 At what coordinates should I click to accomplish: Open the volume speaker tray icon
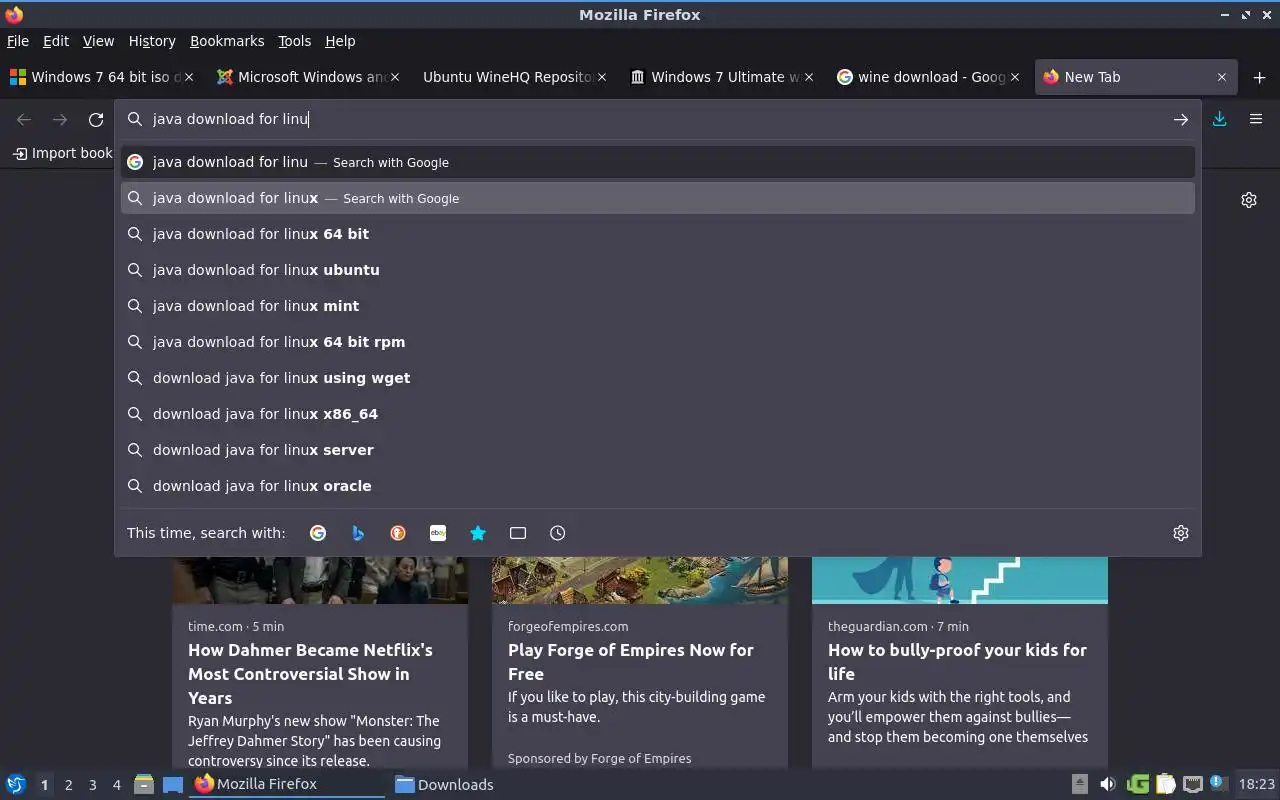pos(1107,784)
